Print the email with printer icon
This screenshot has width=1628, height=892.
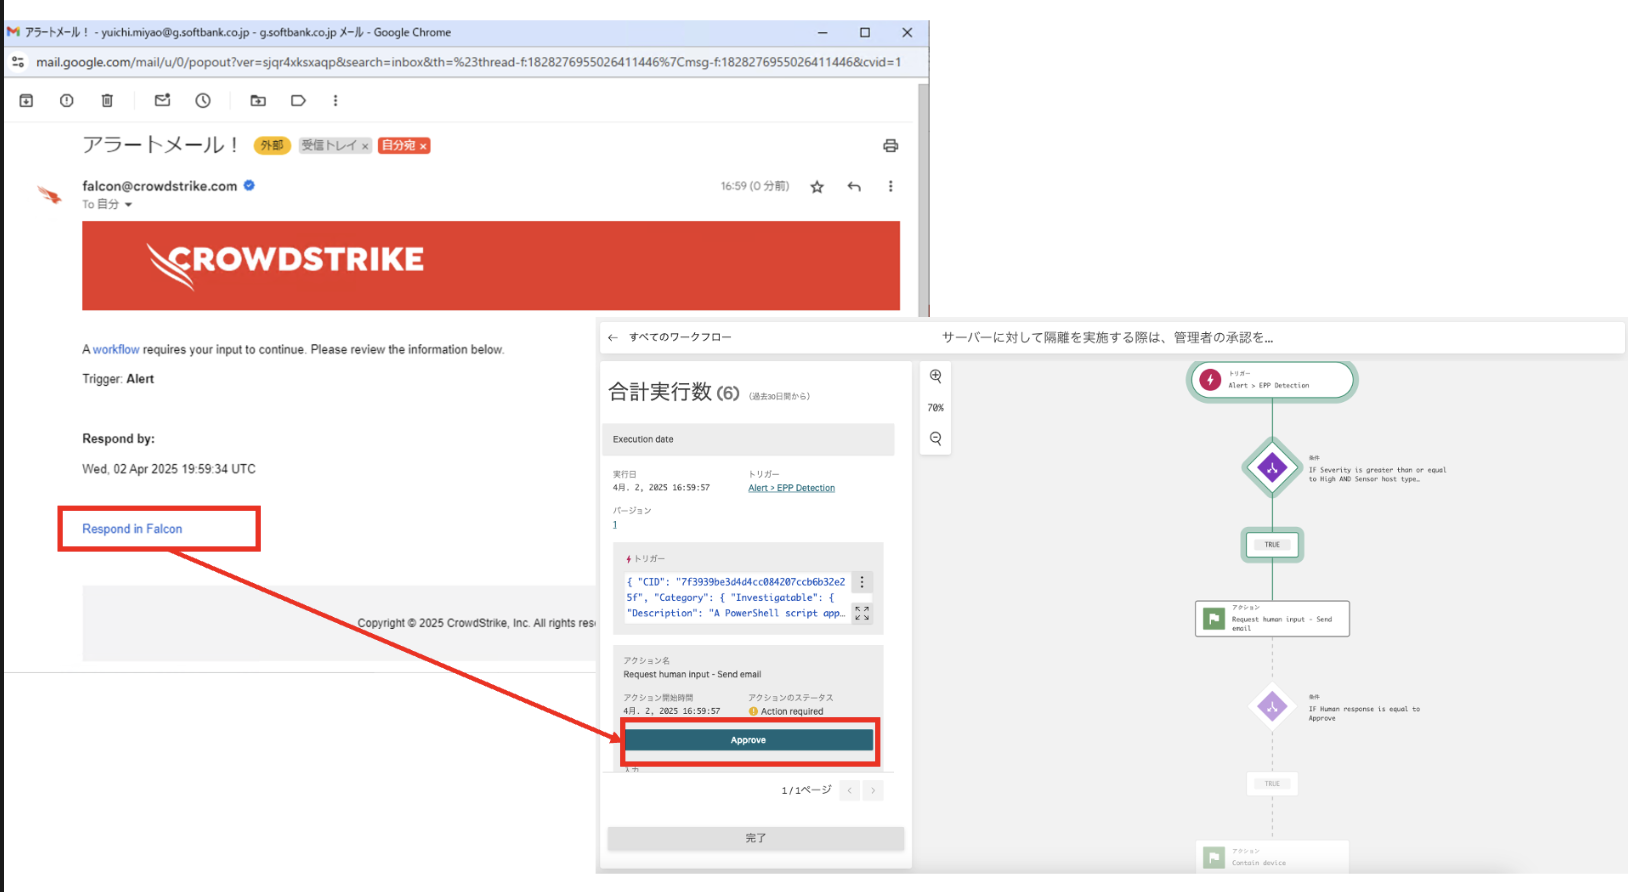tap(890, 146)
